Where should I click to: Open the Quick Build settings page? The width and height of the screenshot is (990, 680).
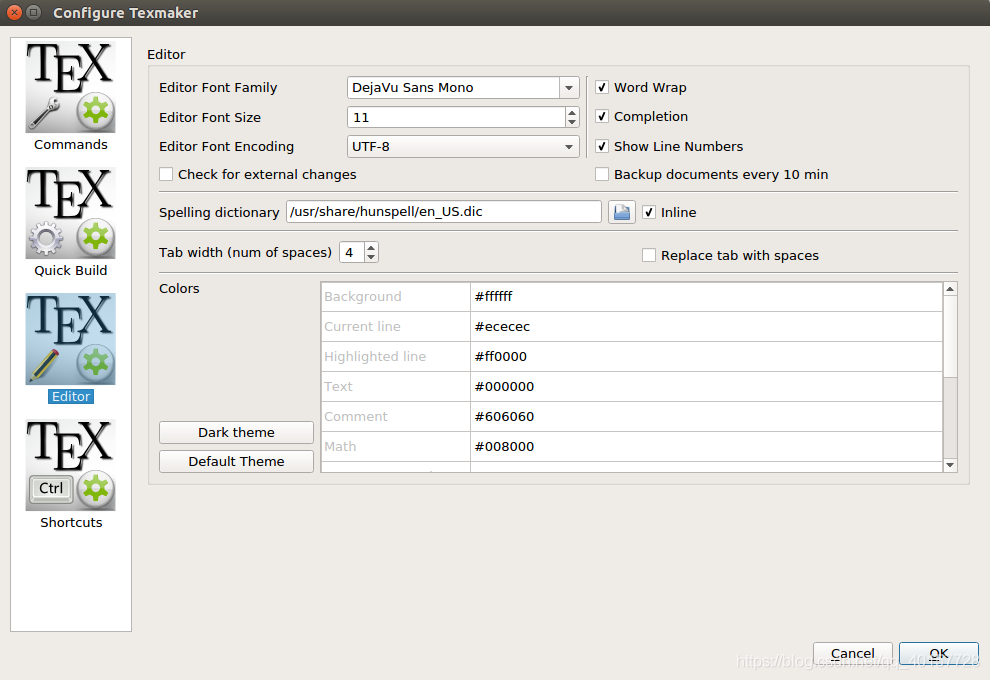click(70, 222)
